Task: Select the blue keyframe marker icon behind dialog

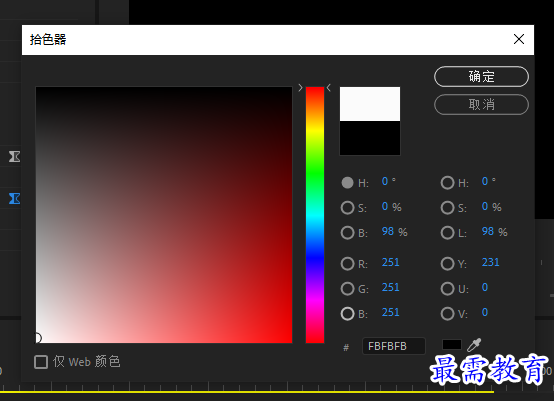Action: (14, 199)
